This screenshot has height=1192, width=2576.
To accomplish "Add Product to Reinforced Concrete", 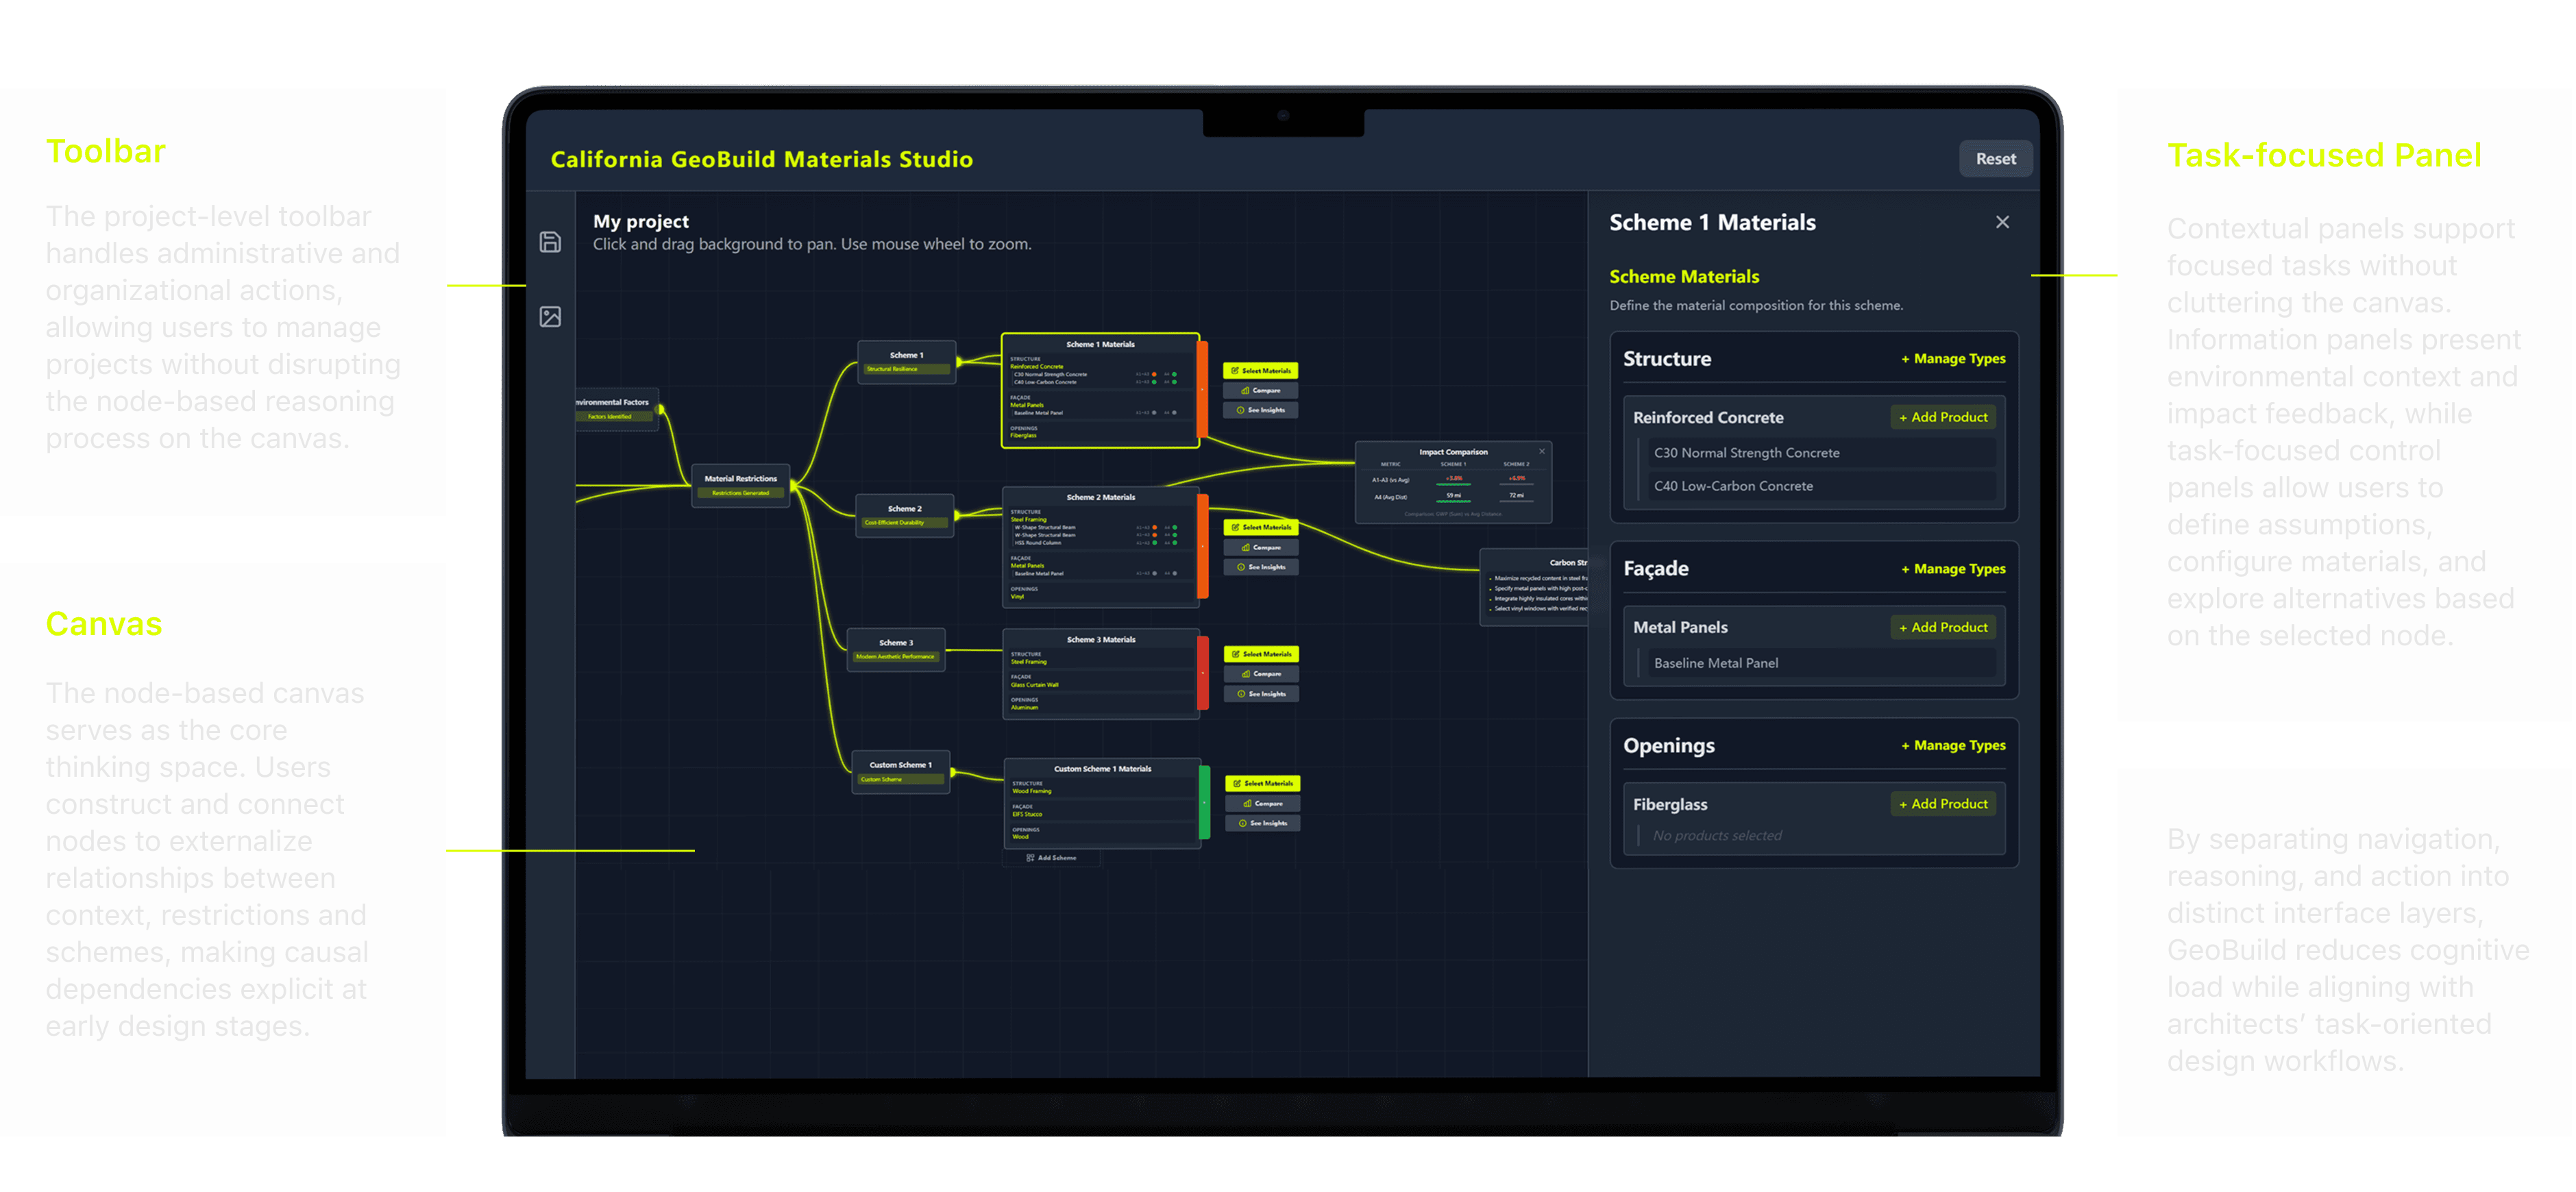I will tap(1942, 417).
